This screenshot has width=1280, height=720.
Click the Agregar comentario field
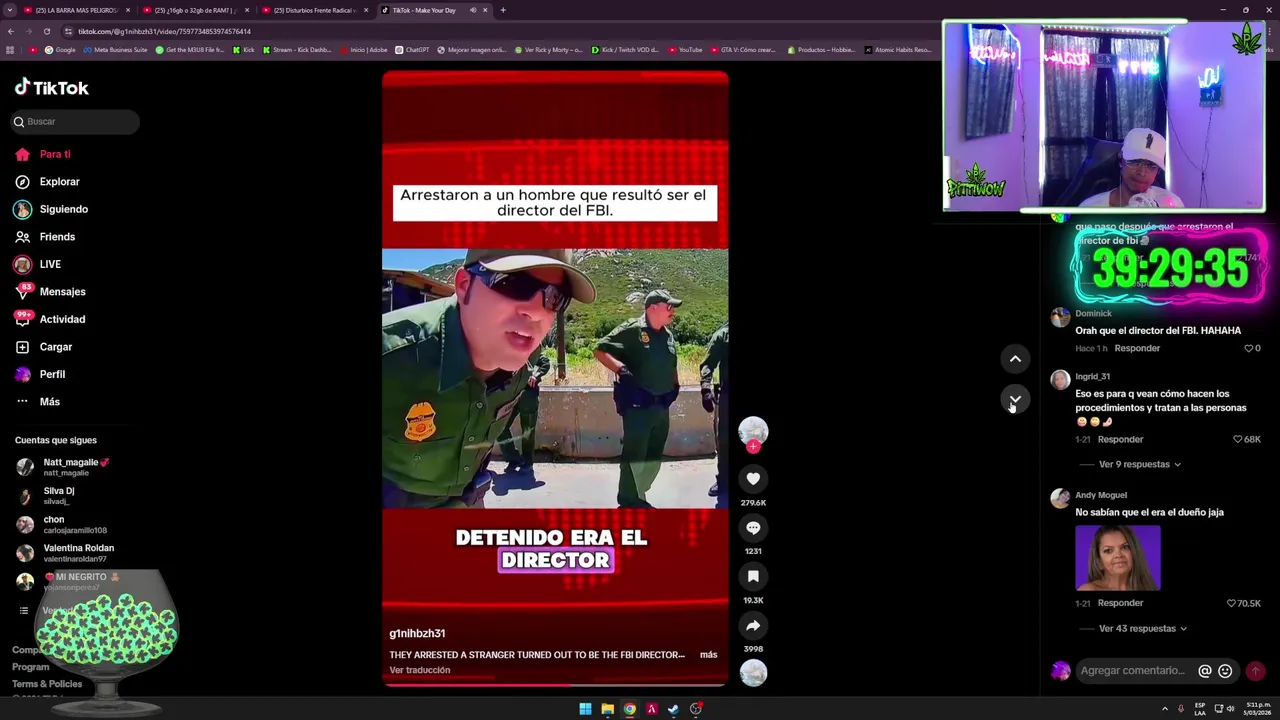pos(1133,671)
